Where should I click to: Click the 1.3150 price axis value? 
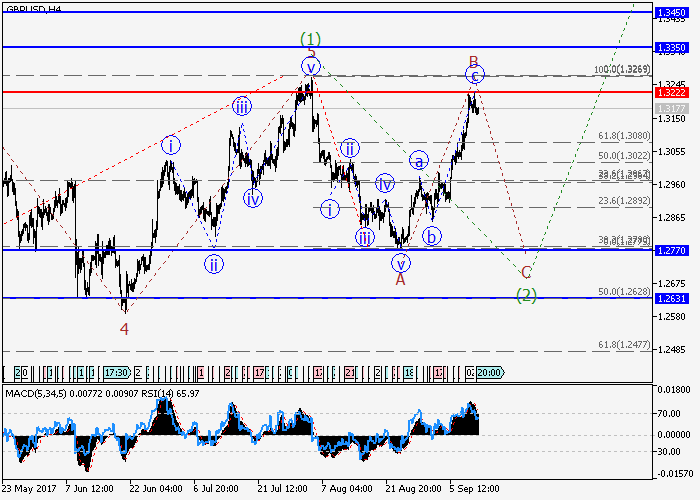(x=671, y=118)
